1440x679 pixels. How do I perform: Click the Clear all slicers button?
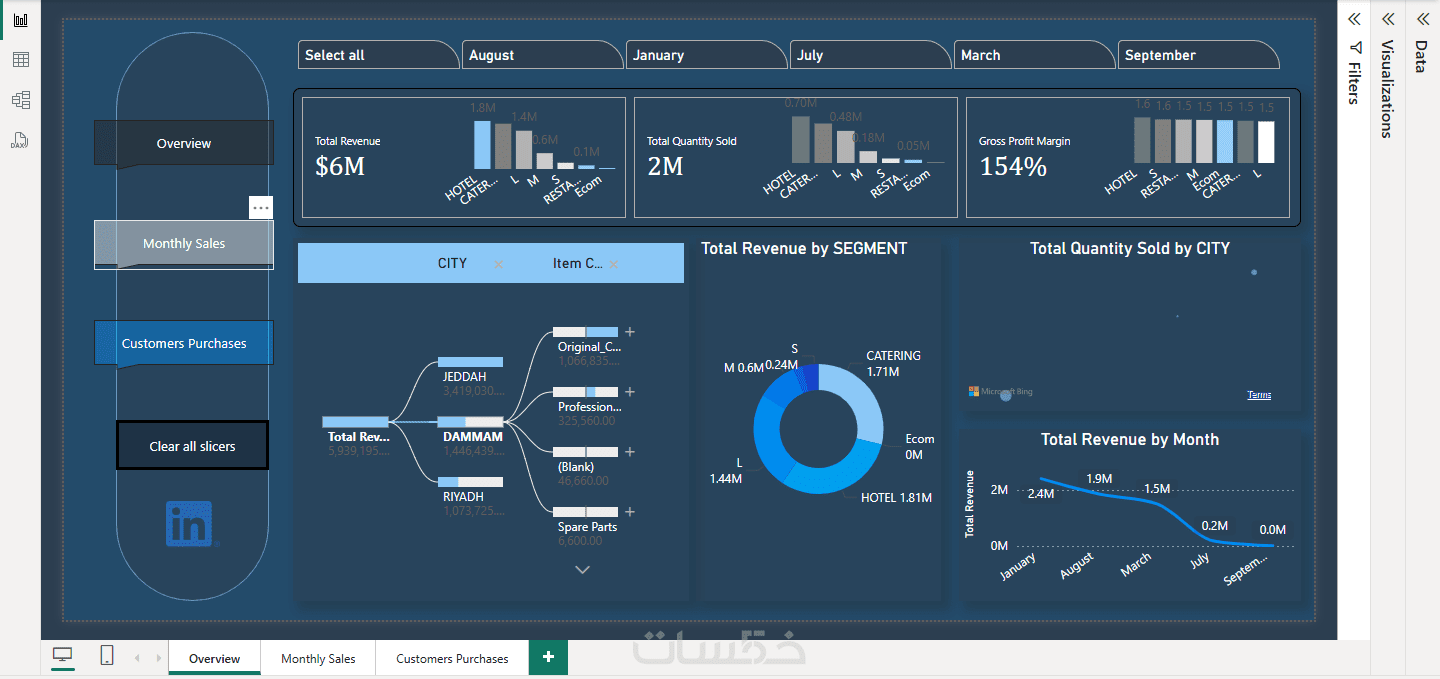click(x=193, y=446)
